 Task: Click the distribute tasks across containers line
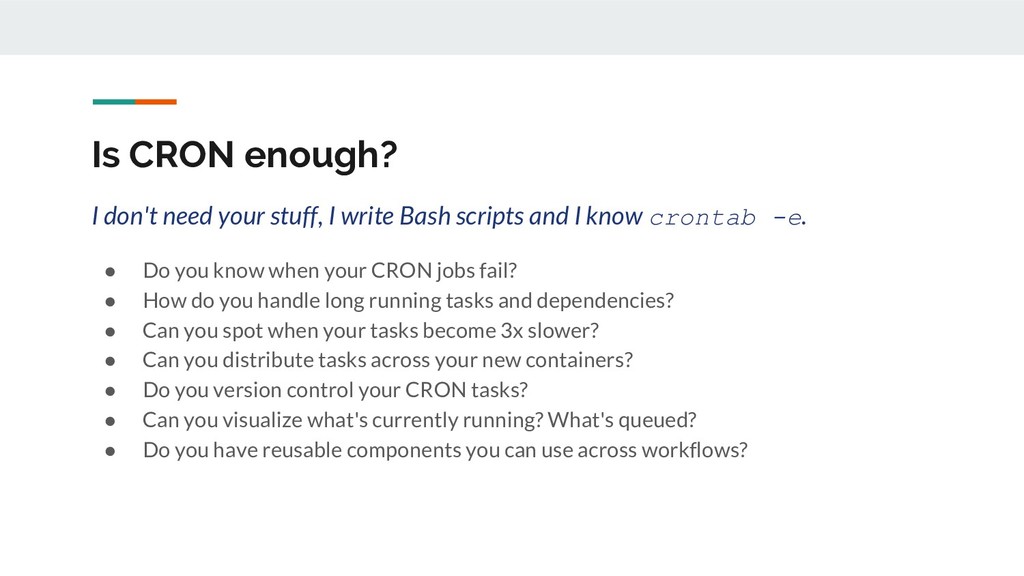(387, 360)
